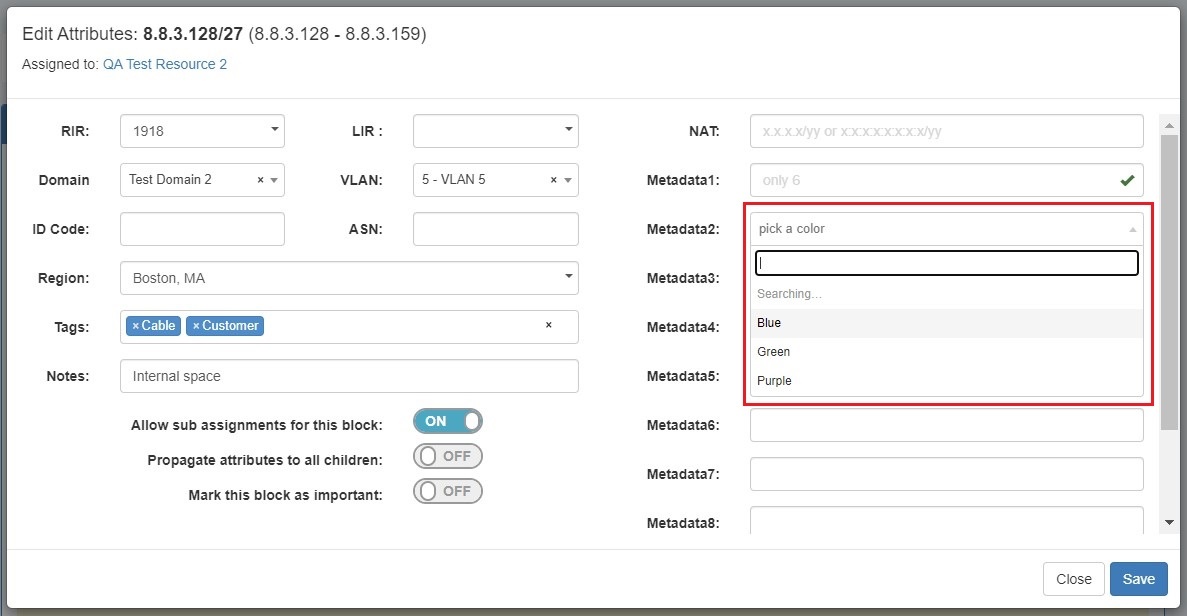Turn off sub assignments toggle
The image size is (1187, 616).
point(447,421)
